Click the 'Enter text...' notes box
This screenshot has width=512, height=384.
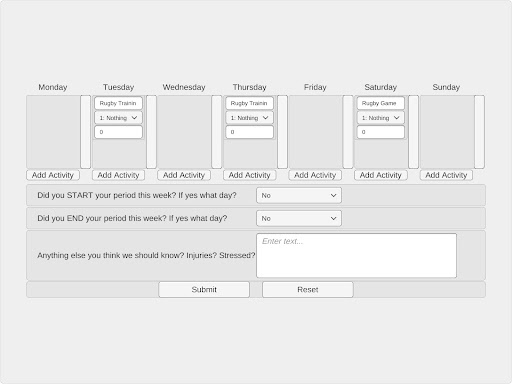click(356, 255)
